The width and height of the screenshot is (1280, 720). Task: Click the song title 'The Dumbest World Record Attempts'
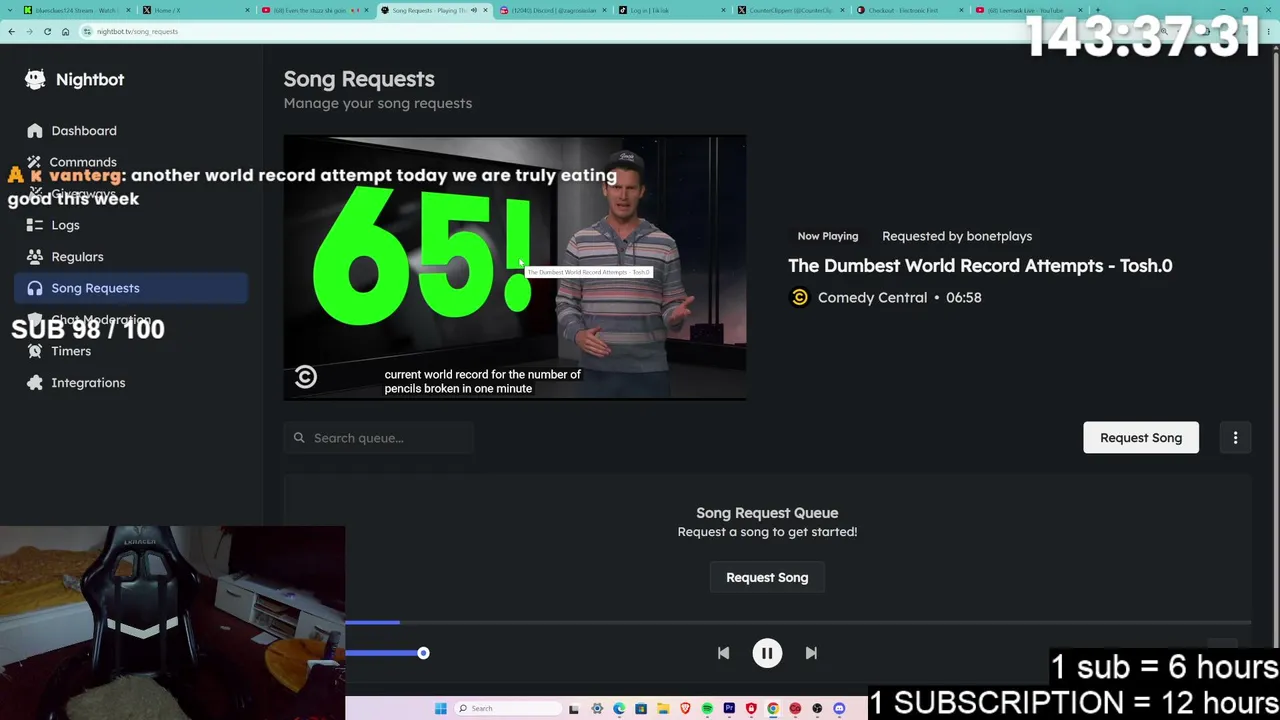point(980,266)
